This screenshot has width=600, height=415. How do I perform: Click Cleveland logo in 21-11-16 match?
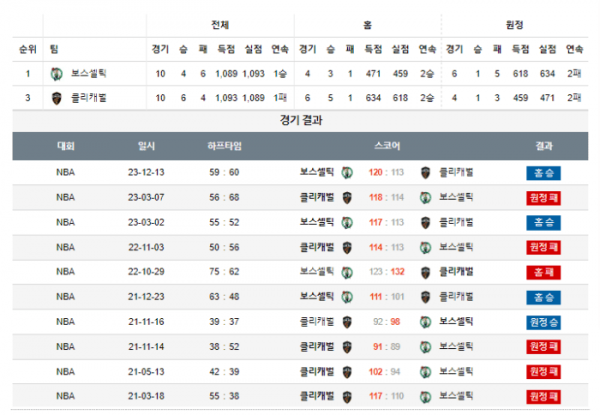click(x=347, y=322)
